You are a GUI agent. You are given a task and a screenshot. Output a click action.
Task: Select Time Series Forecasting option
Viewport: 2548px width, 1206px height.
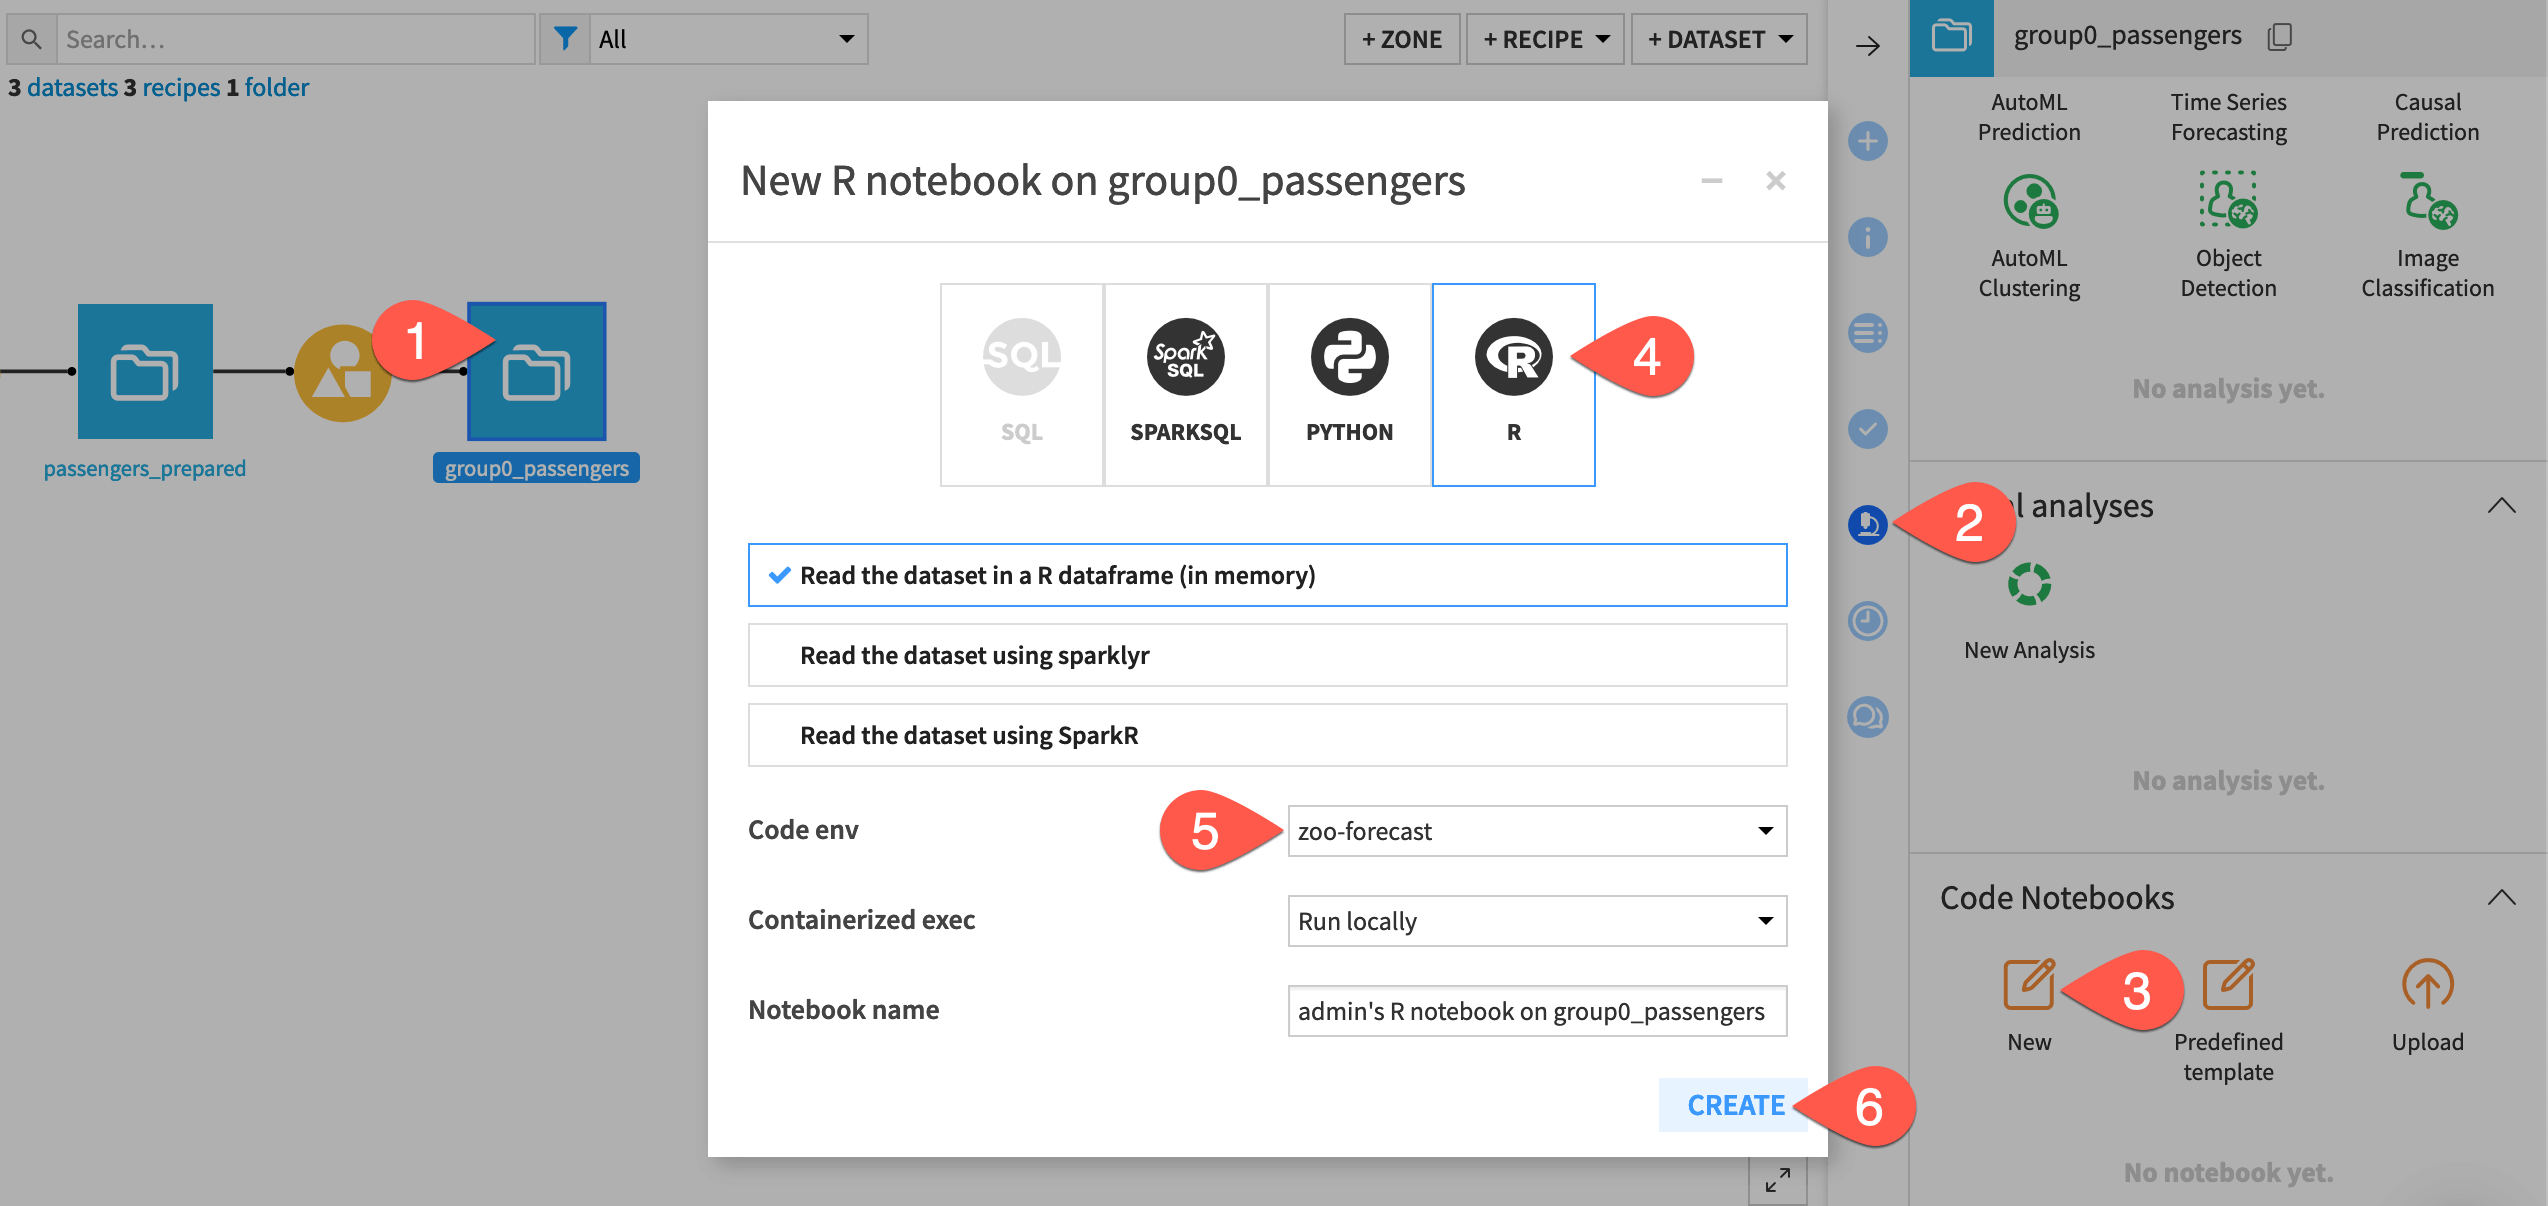(x=2228, y=117)
